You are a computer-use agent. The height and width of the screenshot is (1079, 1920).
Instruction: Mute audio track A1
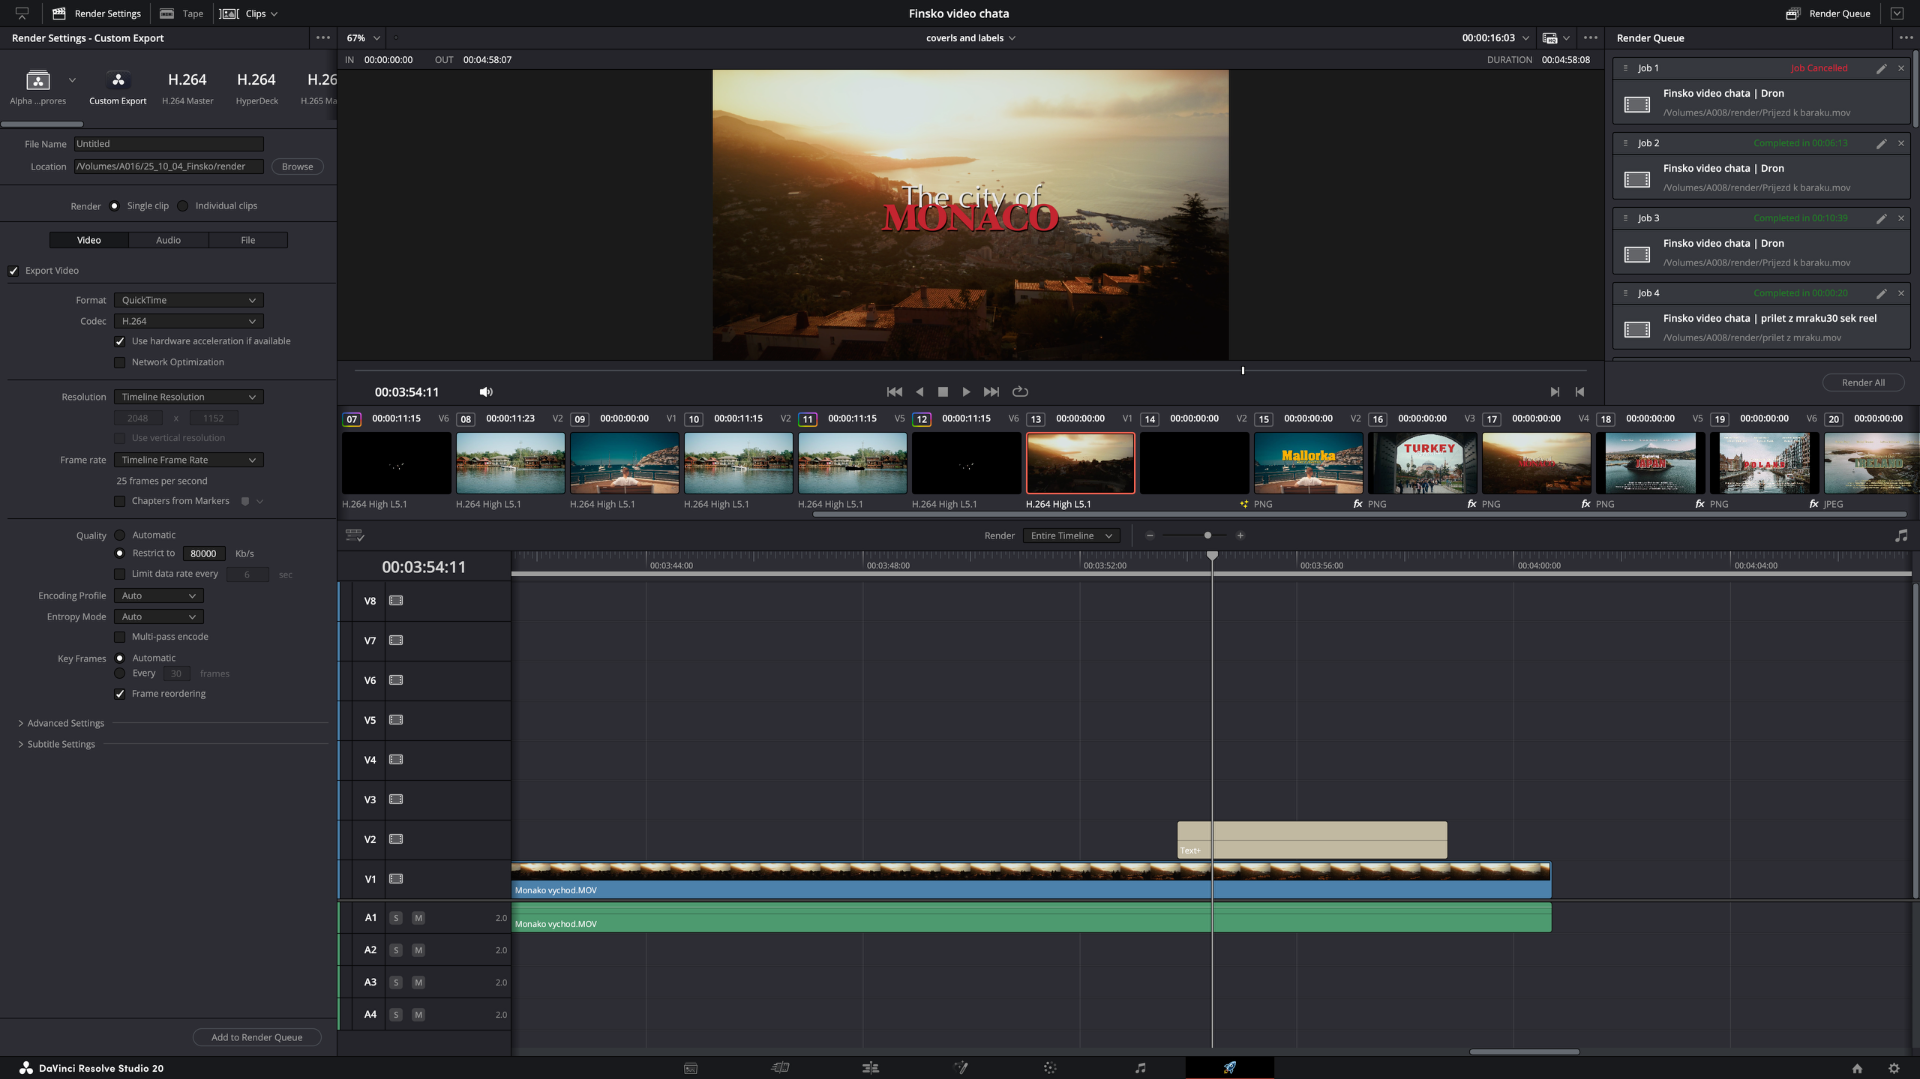coord(418,918)
